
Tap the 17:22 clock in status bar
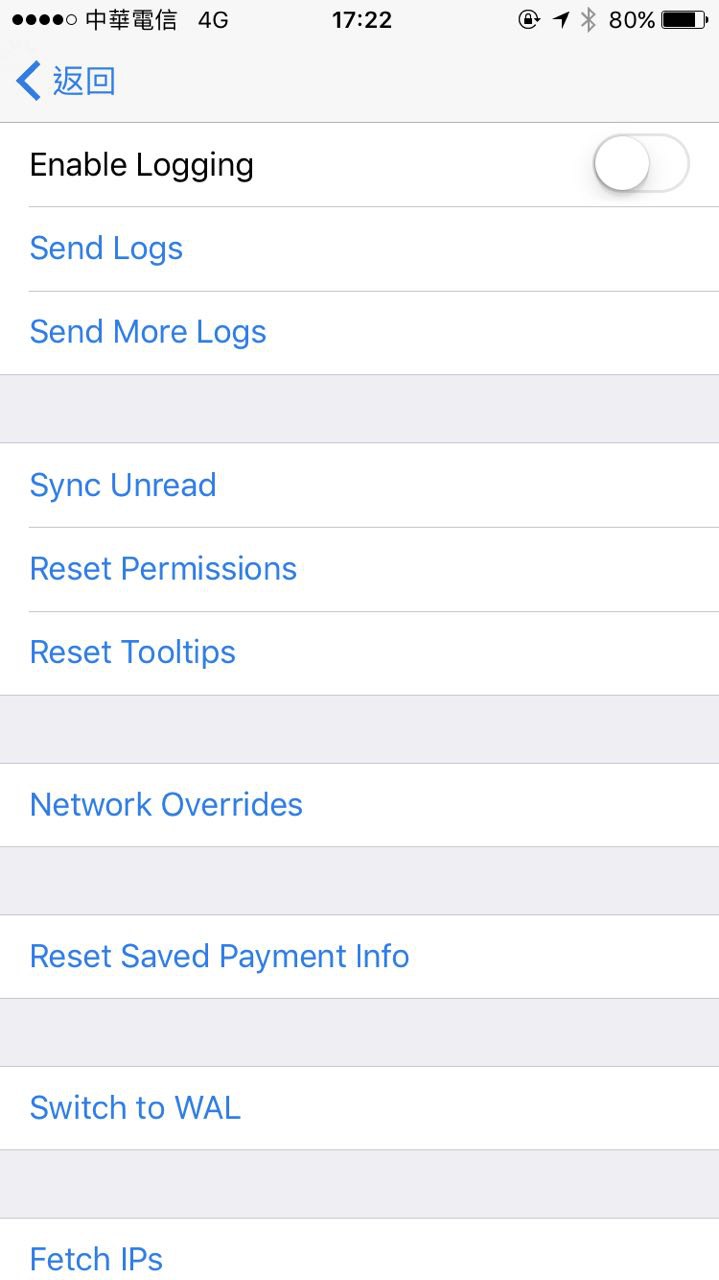[x=362, y=20]
